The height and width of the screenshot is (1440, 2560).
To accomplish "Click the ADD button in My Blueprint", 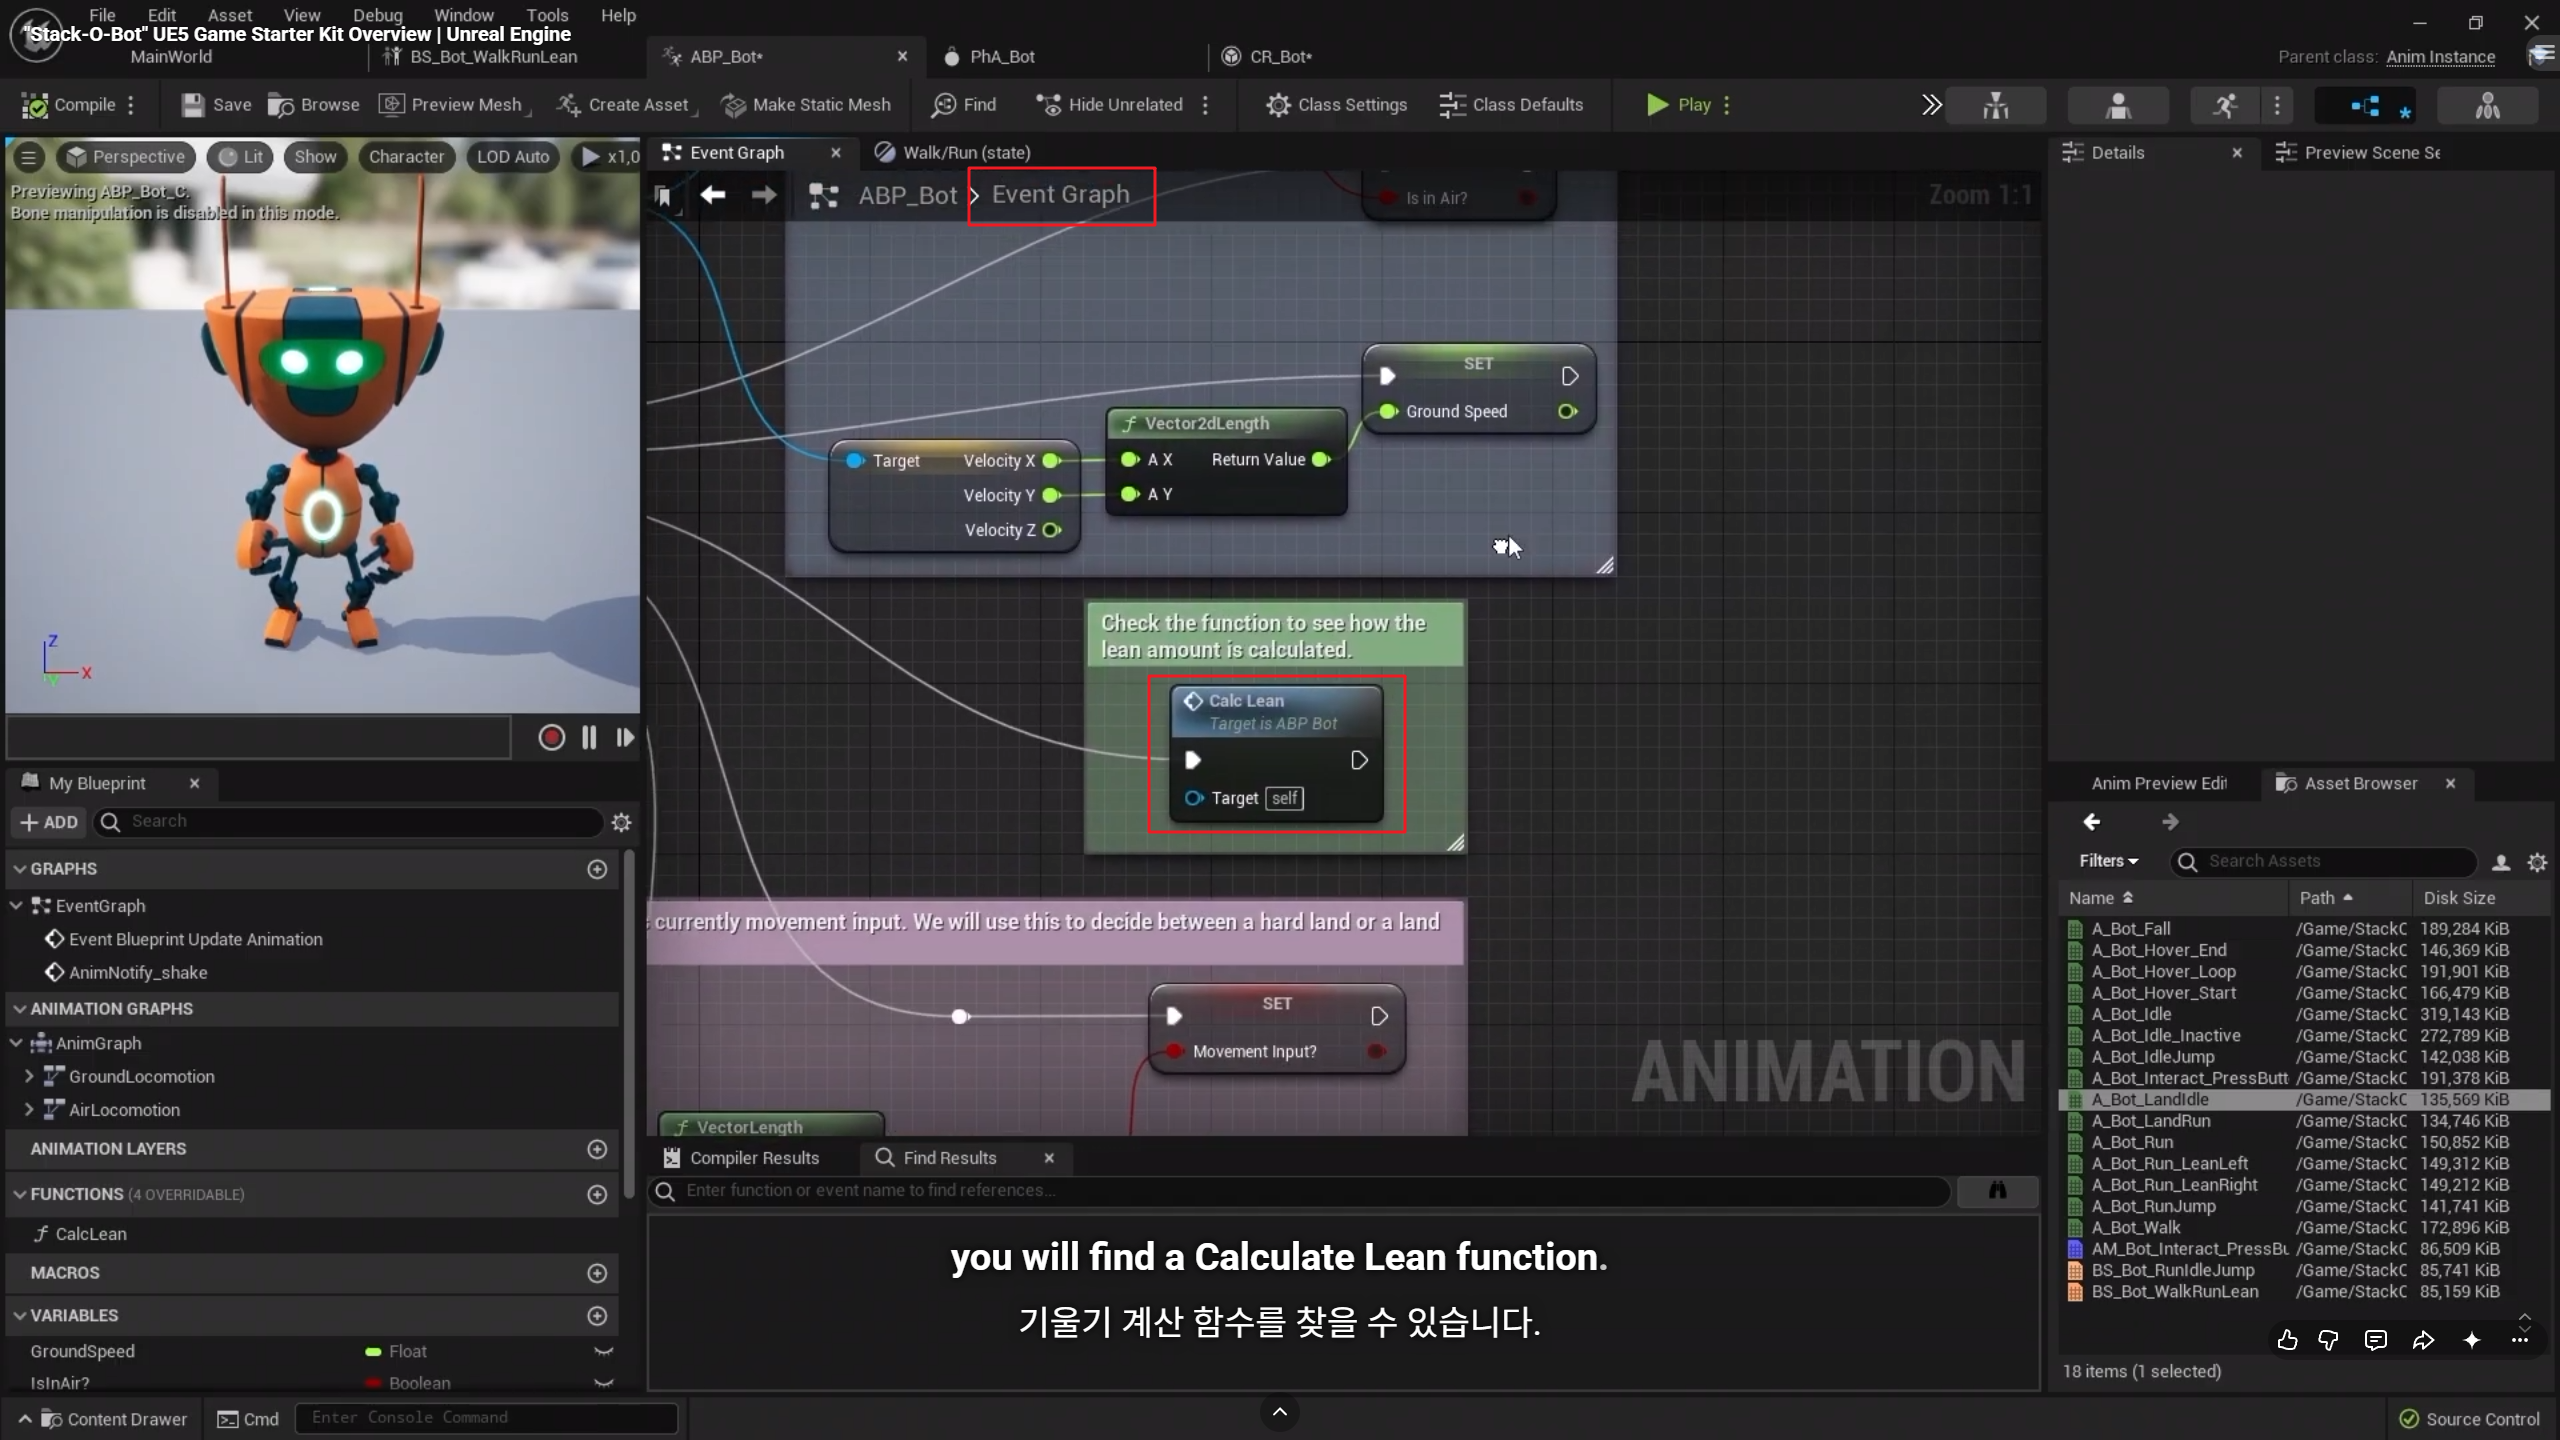I will click(49, 822).
